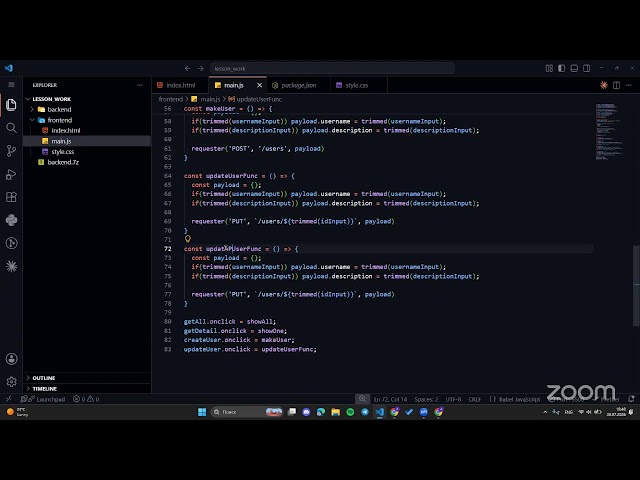Open Explorer Views and More Actions ellipsis

tap(140, 85)
